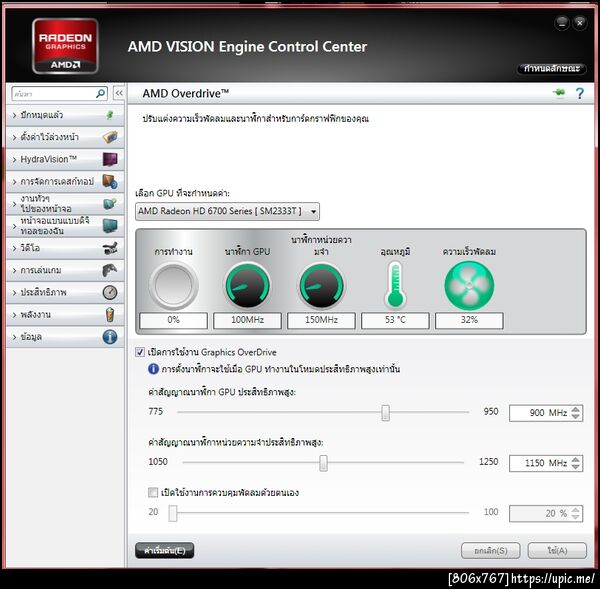Click the 53 °C temperature value
This screenshot has width=600, height=589.
click(395, 320)
